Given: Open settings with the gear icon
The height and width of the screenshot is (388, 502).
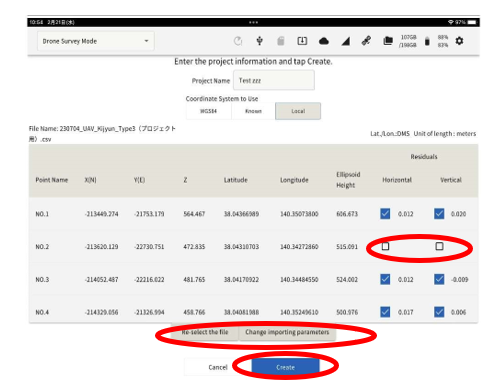Looking at the screenshot, I should 459,41.
